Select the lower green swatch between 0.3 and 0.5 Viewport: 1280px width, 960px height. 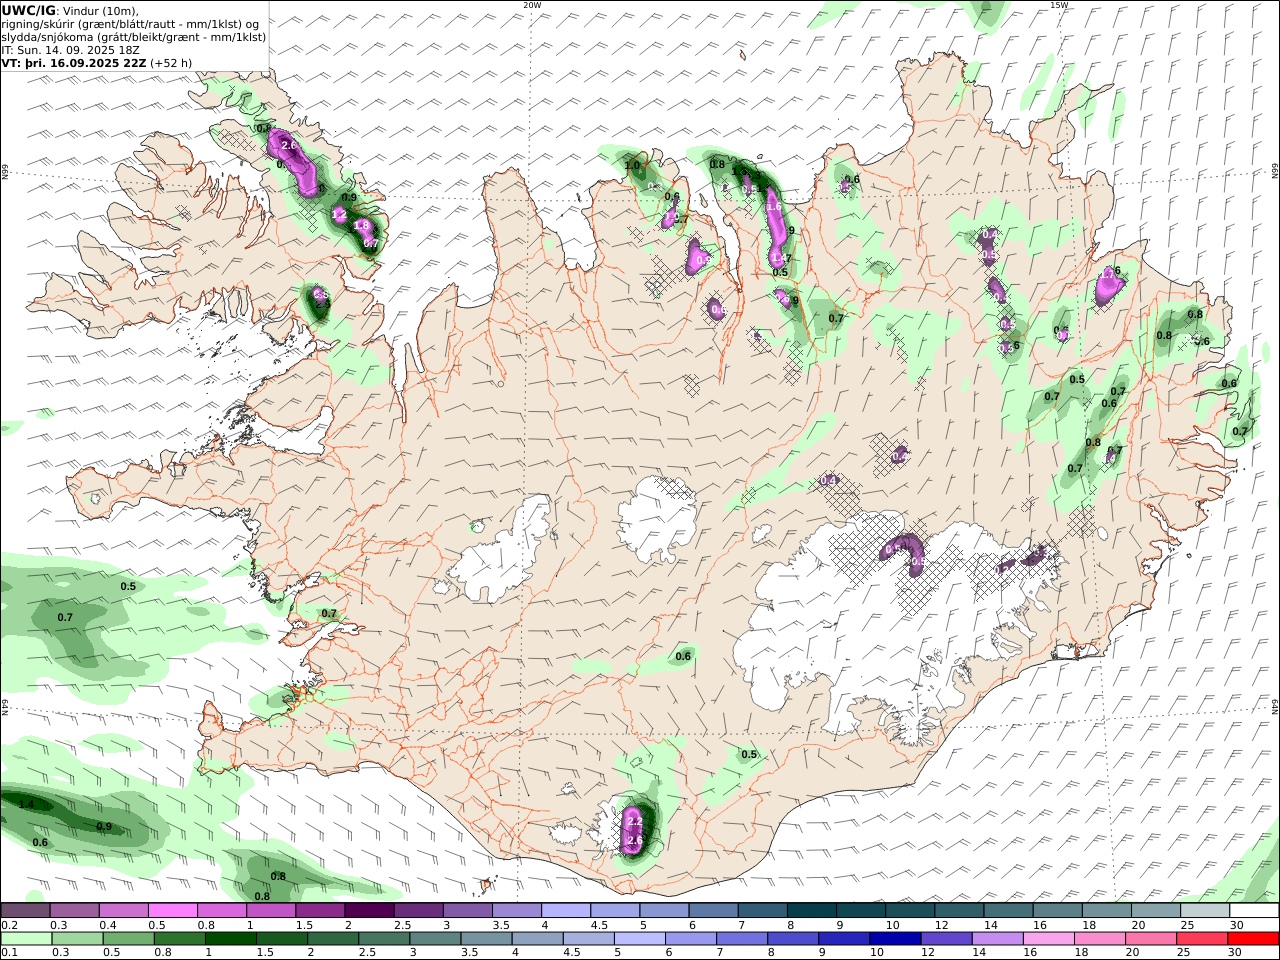pos(77,938)
